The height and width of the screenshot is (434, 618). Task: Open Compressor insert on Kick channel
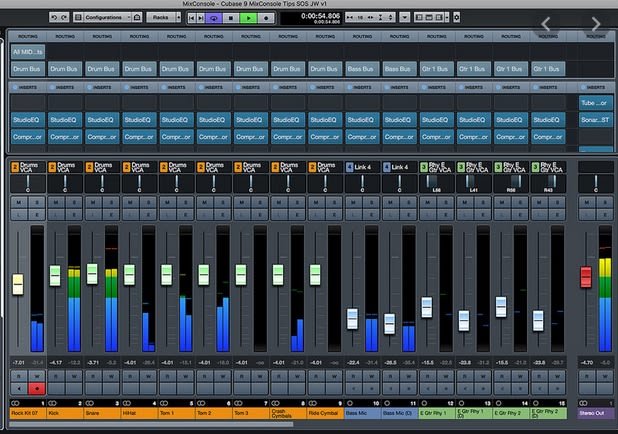(64, 137)
